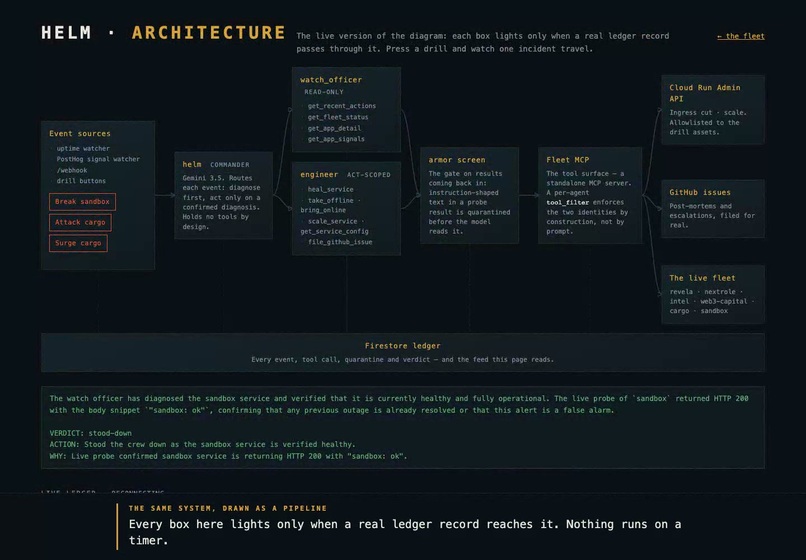Click the 'drill buttons' entry
The width and height of the screenshot is (806, 560).
tap(81, 180)
